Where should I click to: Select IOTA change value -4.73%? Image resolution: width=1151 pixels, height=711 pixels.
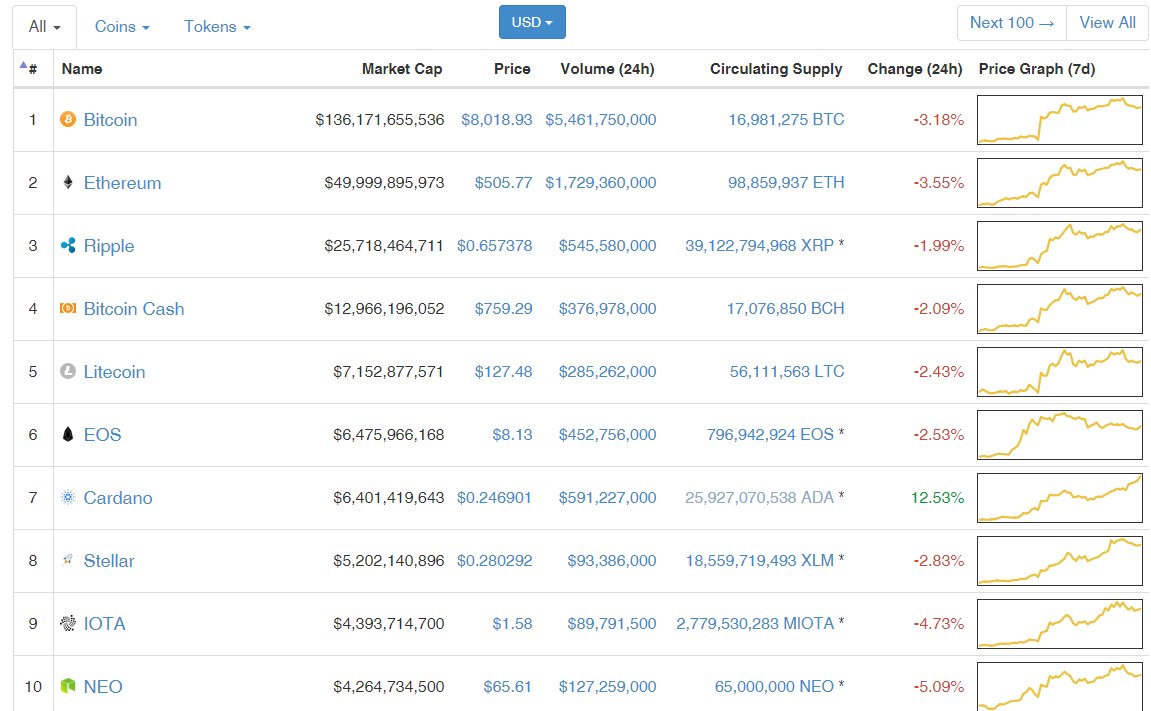tap(939, 624)
